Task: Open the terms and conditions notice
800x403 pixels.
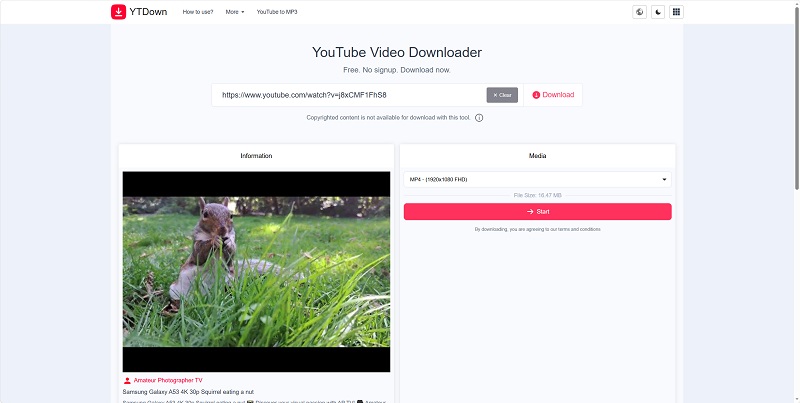Action: pos(537,230)
